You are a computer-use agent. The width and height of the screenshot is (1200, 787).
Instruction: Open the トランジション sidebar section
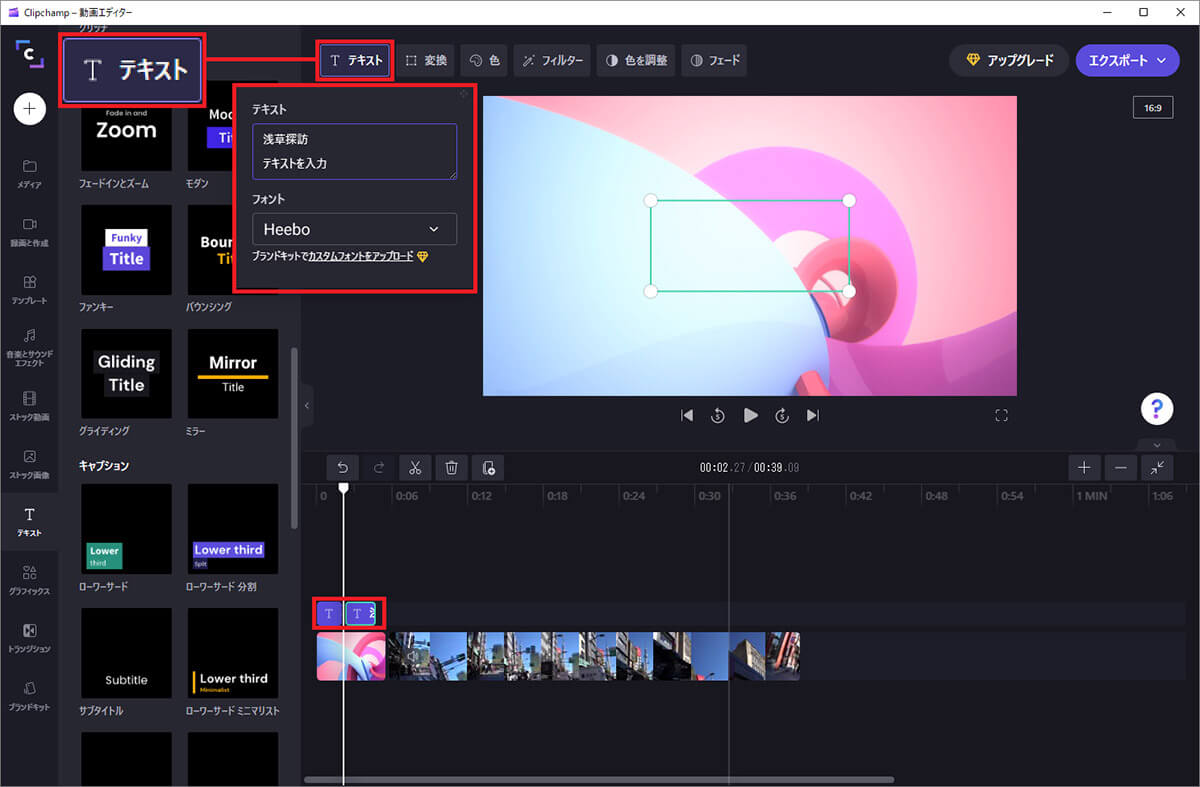pyautogui.click(x=29, y=638)
